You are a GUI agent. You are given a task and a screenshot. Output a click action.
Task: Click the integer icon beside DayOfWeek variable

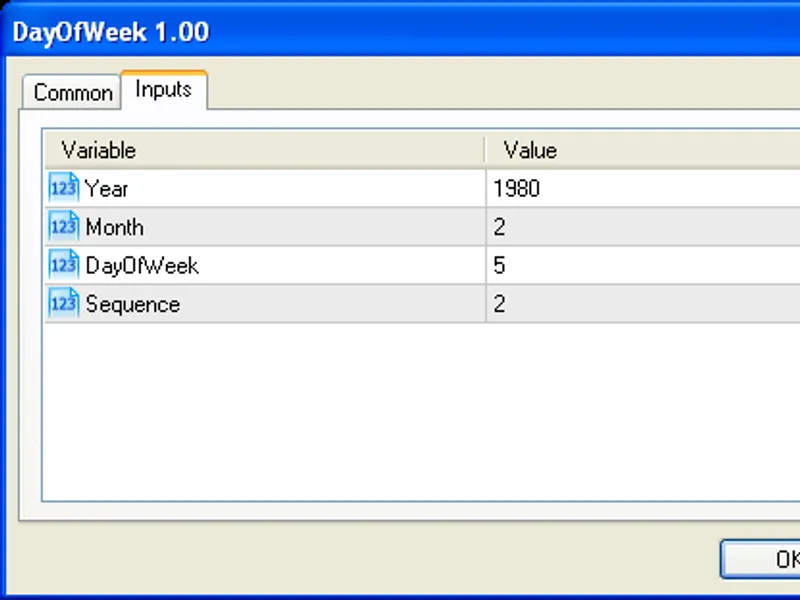tap(64, 265)
